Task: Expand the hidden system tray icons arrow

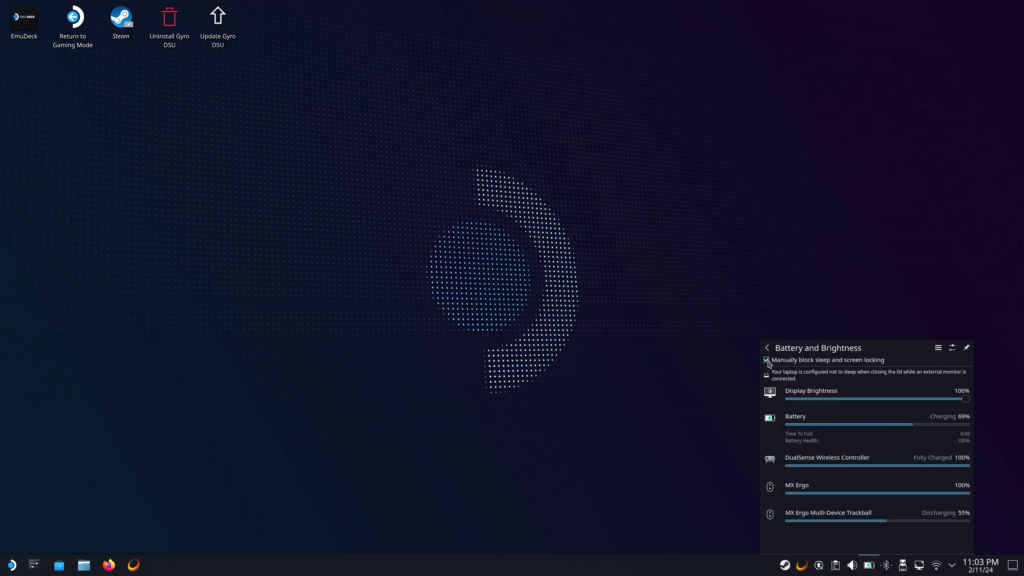Action: click(953, 565)
